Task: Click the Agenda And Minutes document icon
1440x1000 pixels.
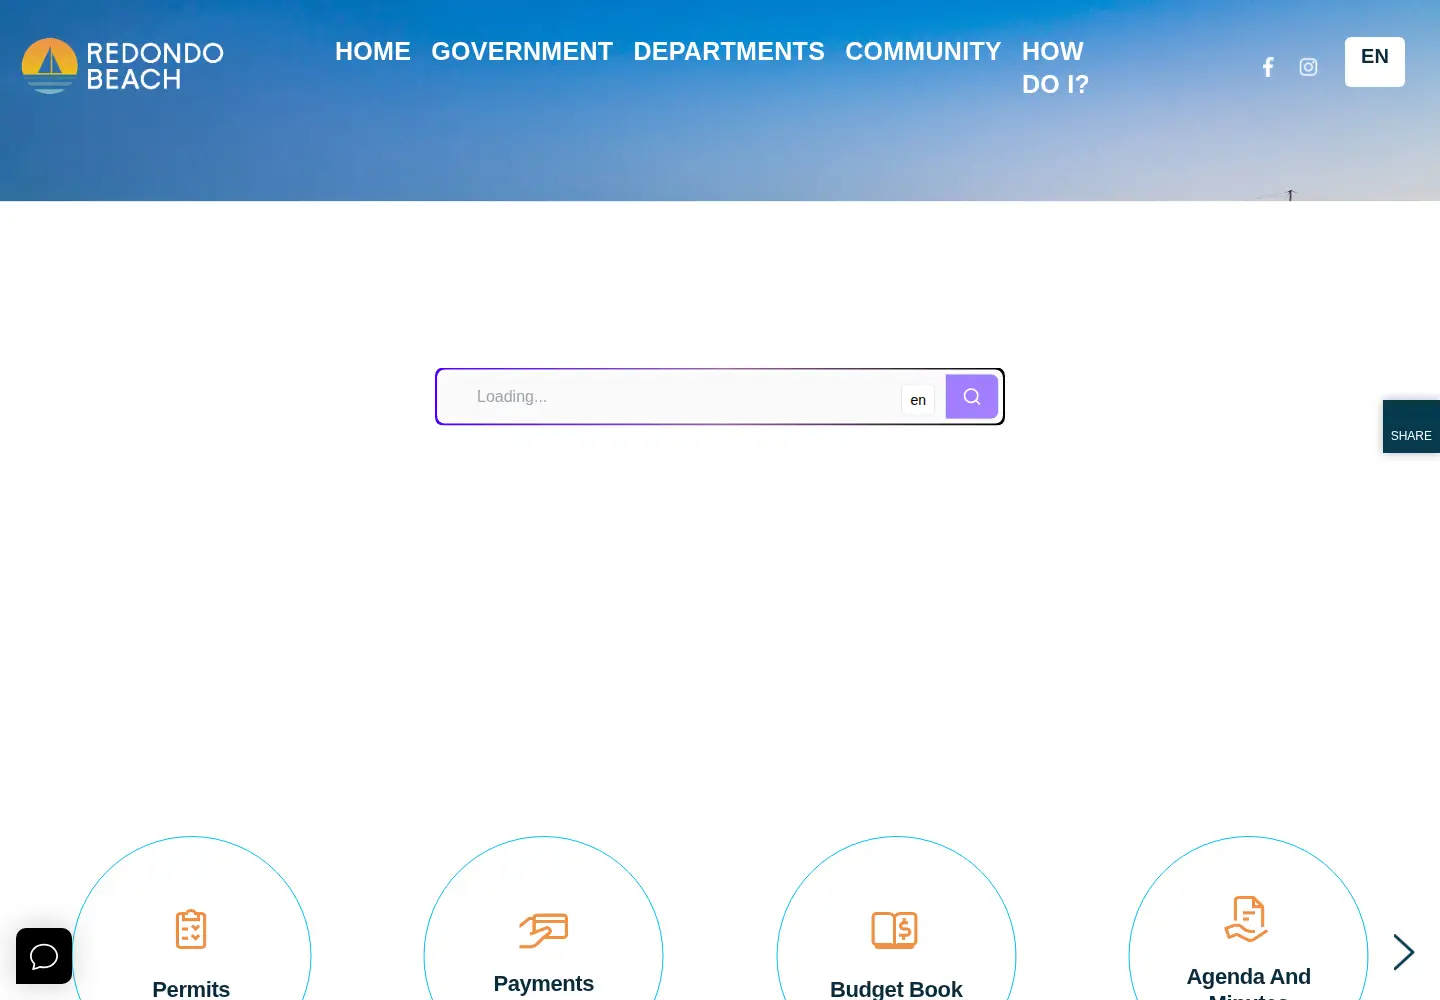Action: coord(1247,919)
